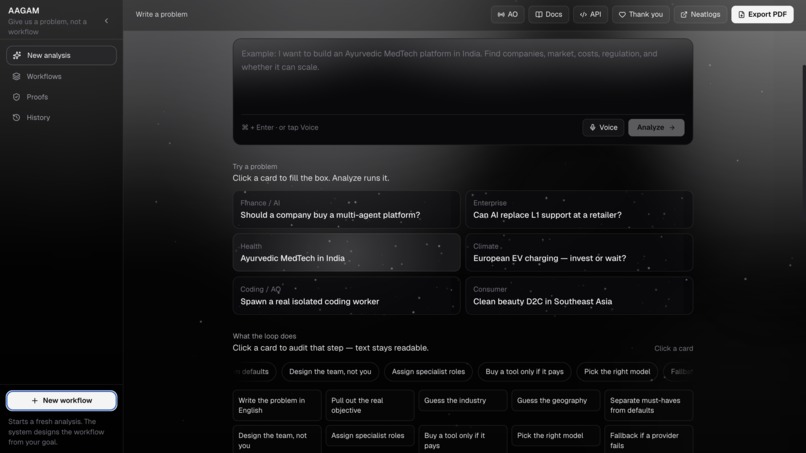Image resolution: width=806 pixels, height=453 pixels.
Task: Open 'Separate must-haves from defaults' step card
Action: 649,405
